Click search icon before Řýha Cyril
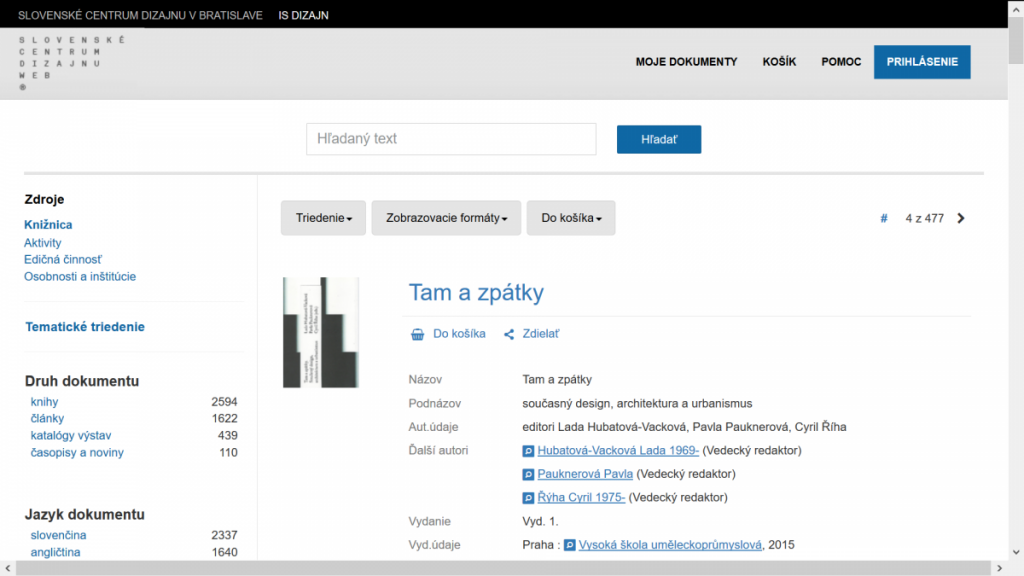 coord(529,498)
